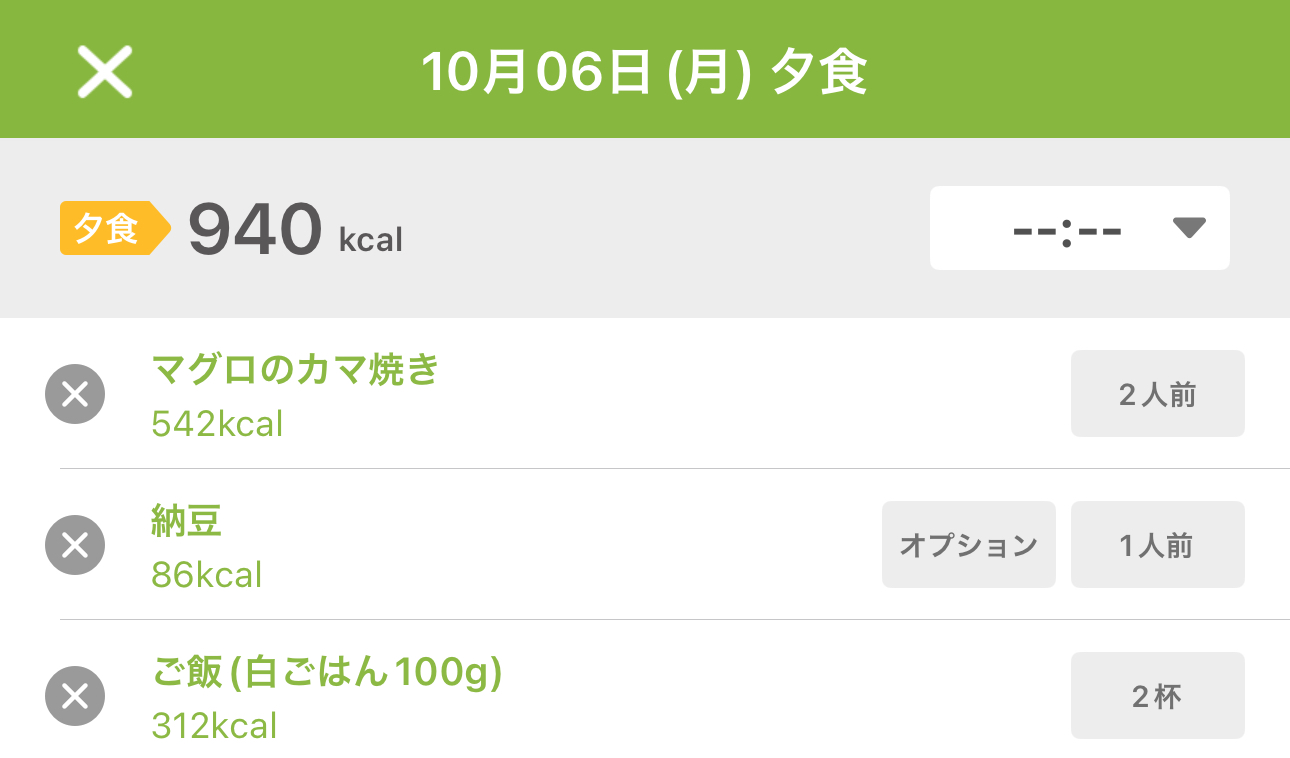Click the 542kcal value under マグロのカマ焼き
Image resolution: width=1290 pixels, height=758 pixels.
[x=217, y=424]
